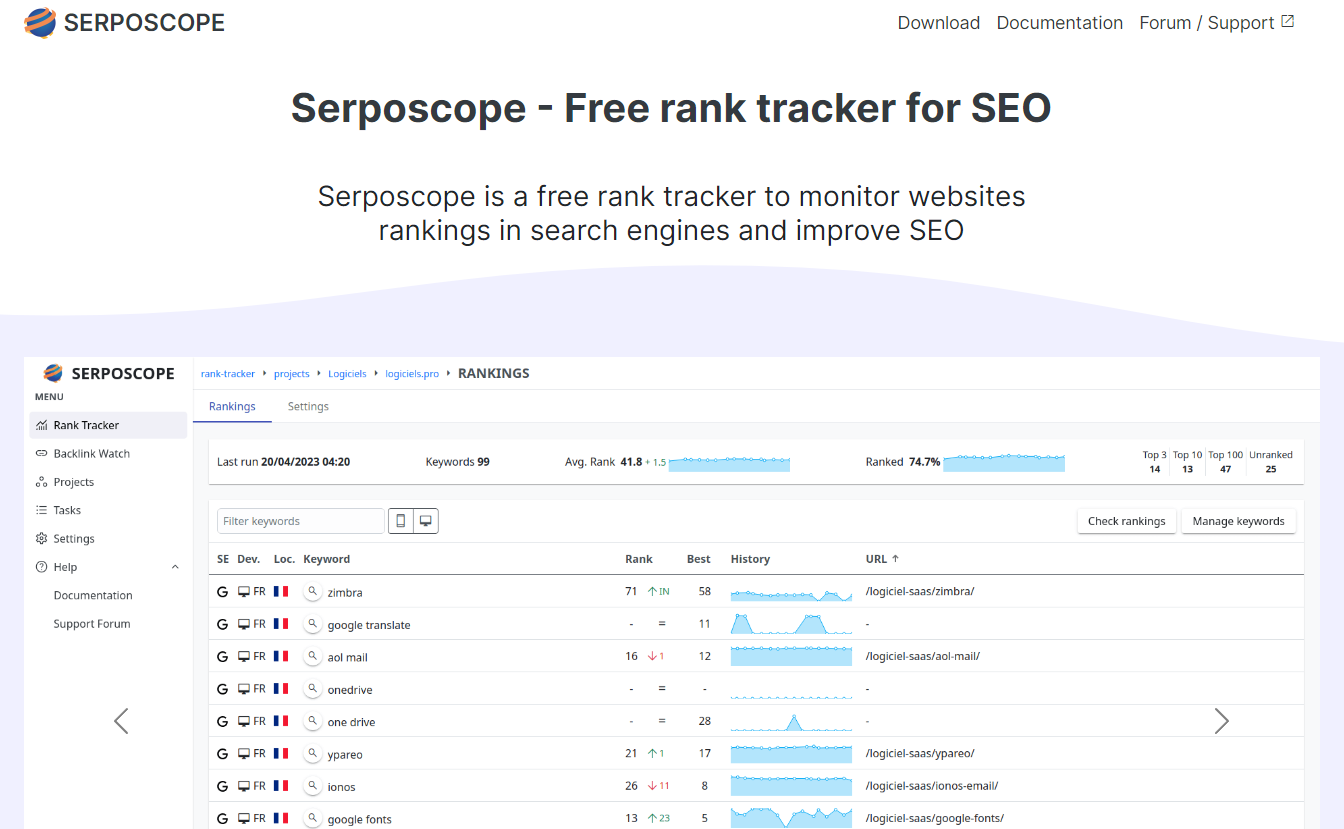1344x829 pixels.
Task: Click the Help question mark icon
Action: click(x=39, y=566)
